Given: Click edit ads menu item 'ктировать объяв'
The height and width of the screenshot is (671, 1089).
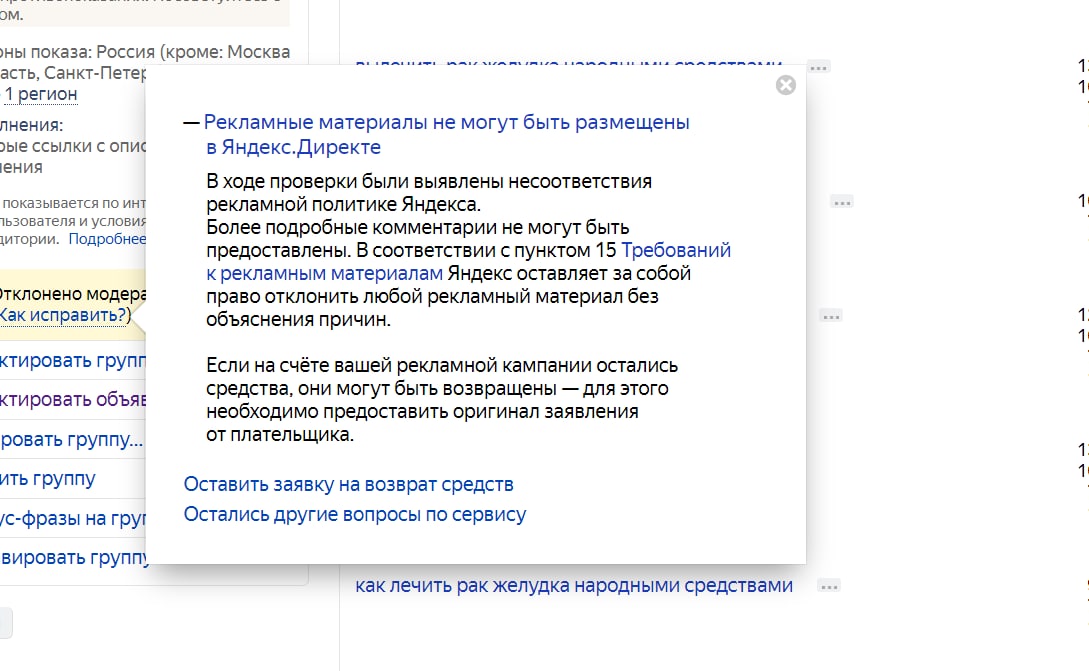Looking at the screenshot, I should click(73, 399).
